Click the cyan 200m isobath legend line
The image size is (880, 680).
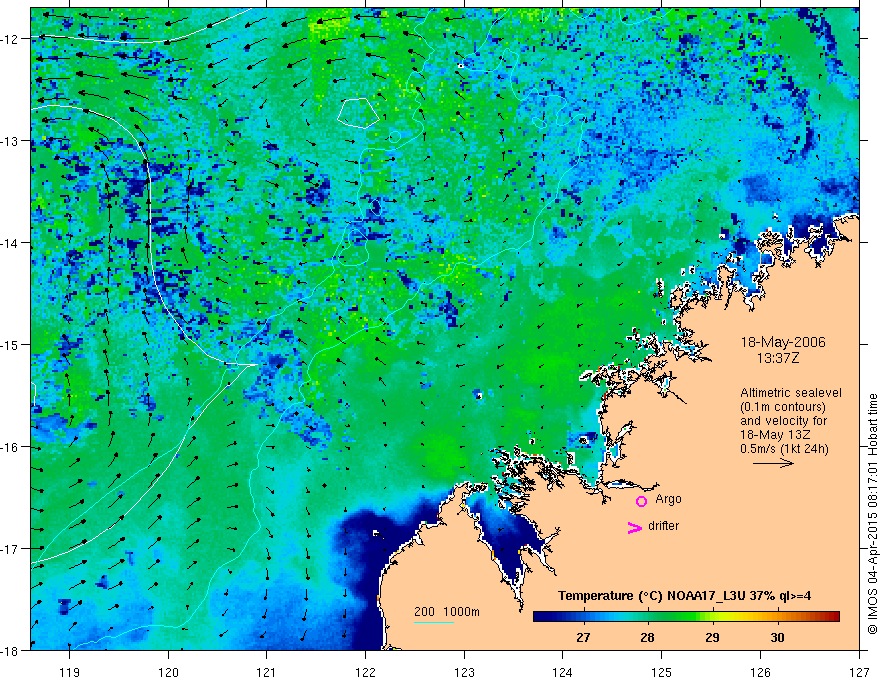pyautogui.click(x=434, y=622)
